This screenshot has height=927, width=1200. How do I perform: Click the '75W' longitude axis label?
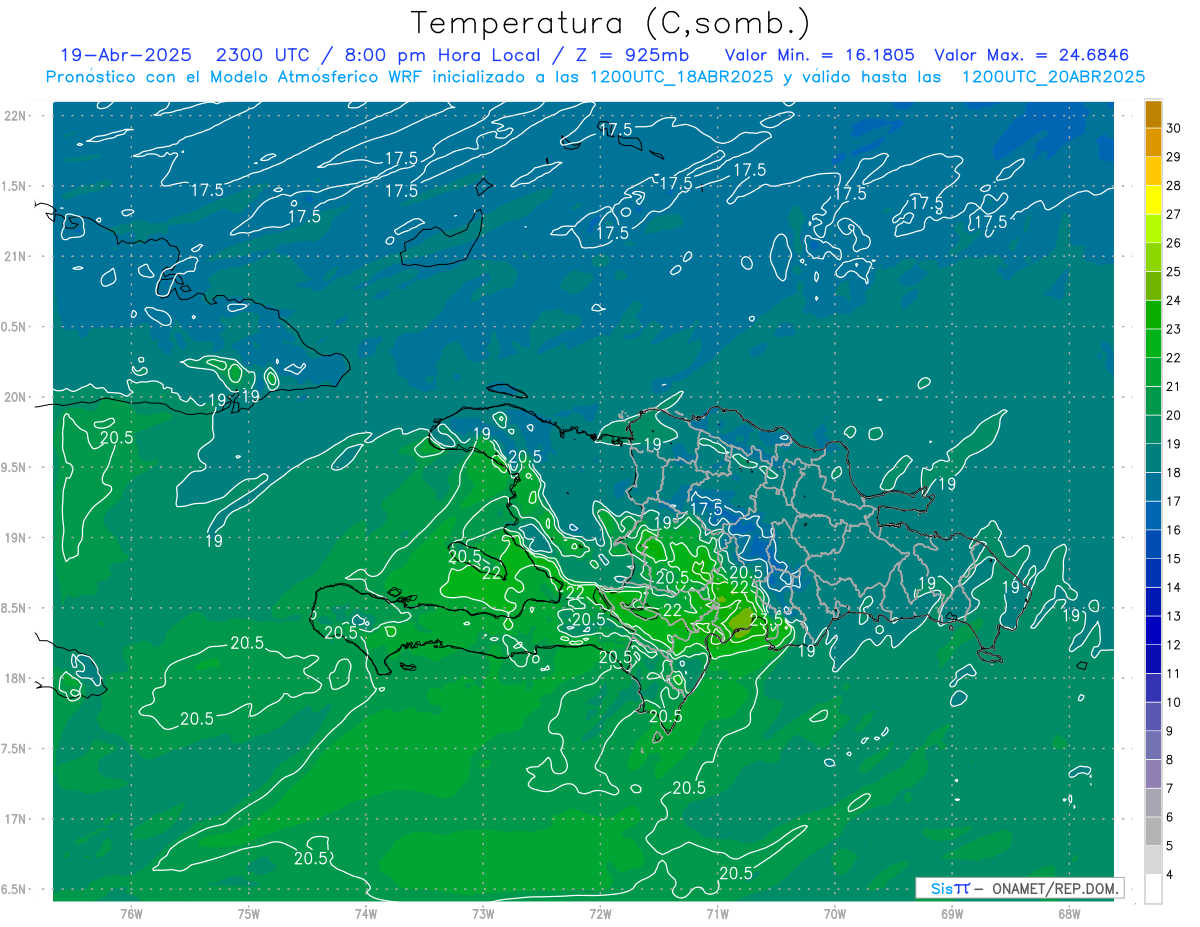[248, 913]
